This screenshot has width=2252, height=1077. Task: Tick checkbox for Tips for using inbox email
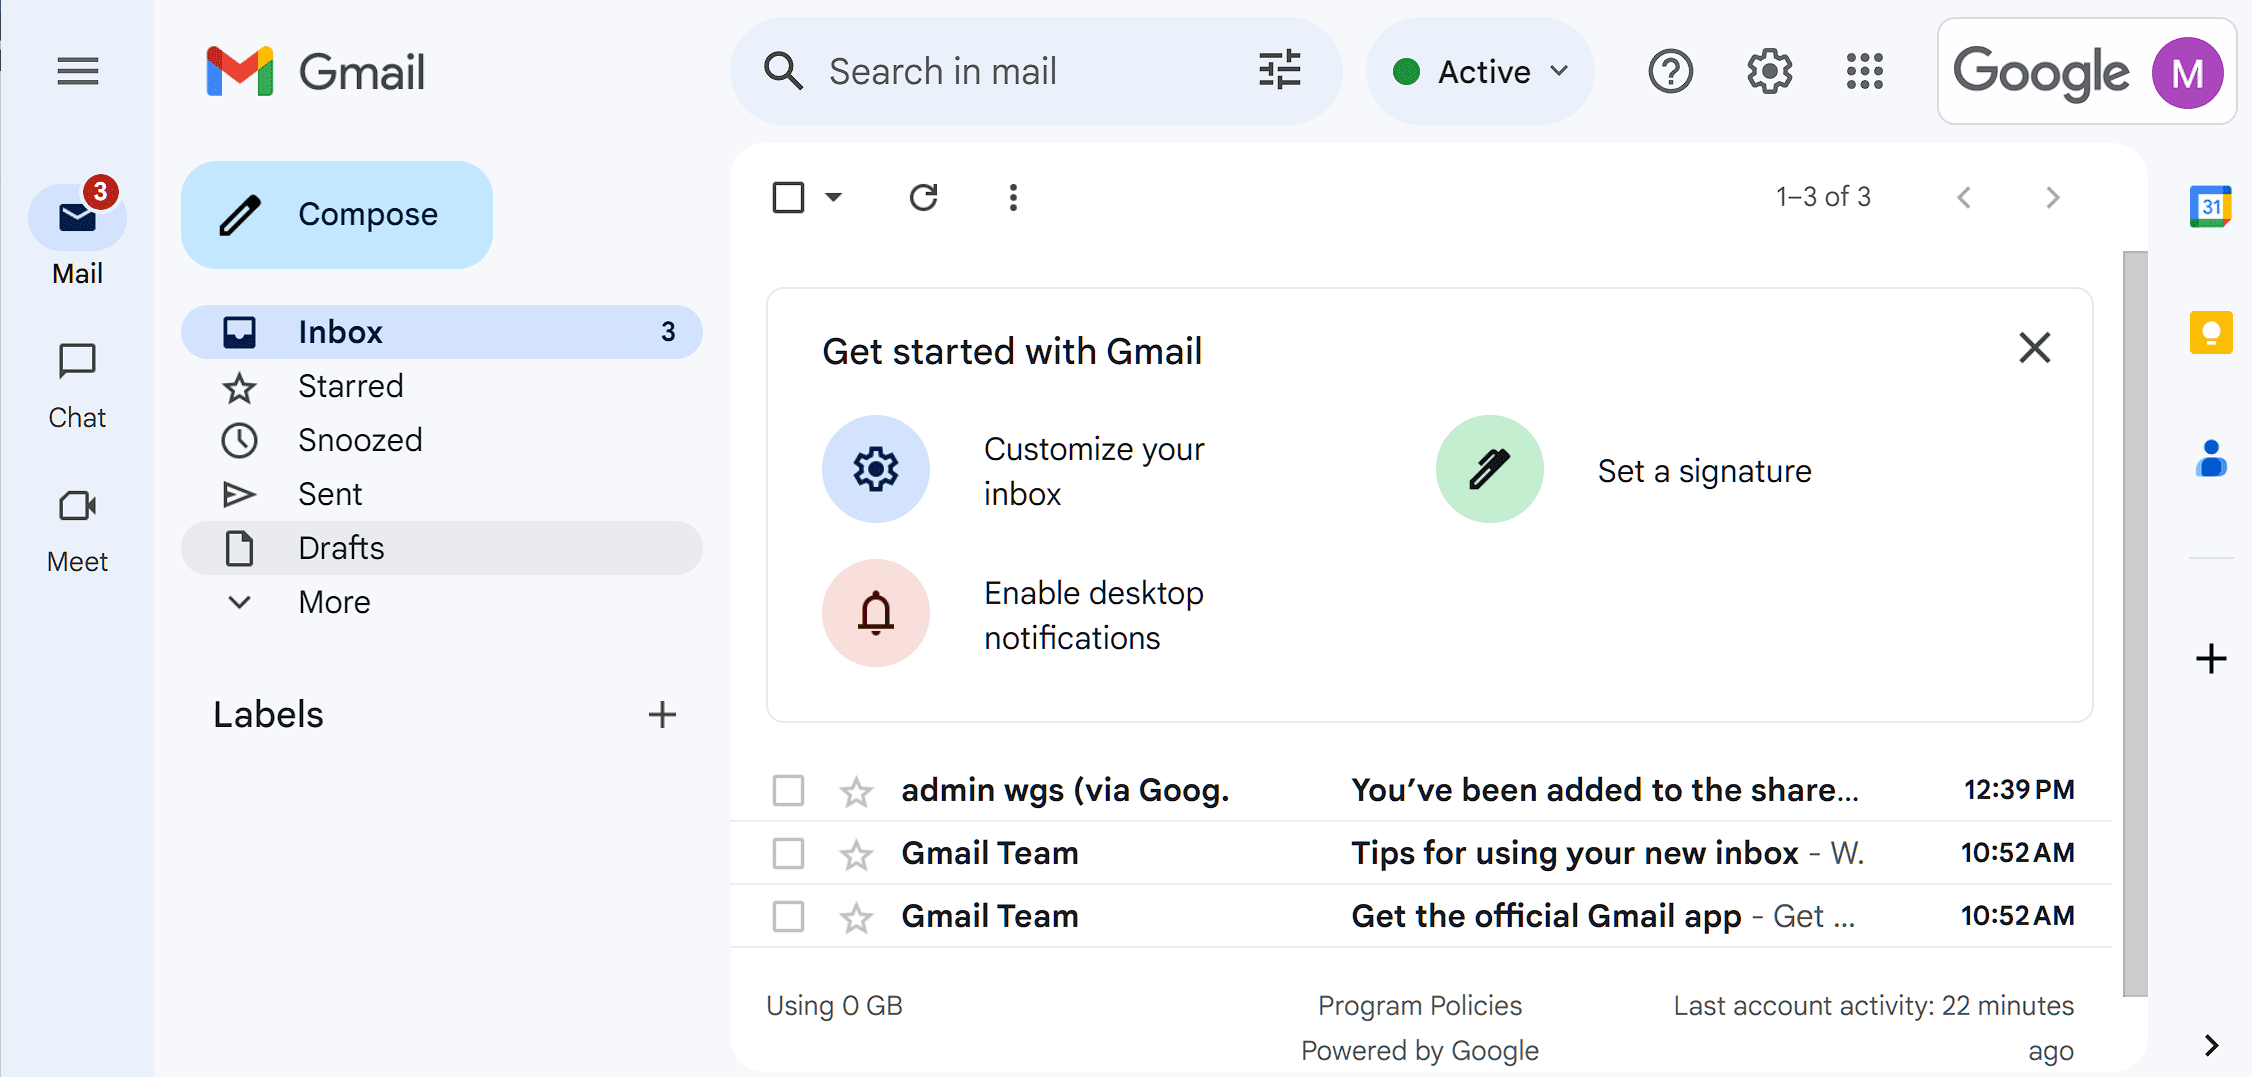[788, 853]
